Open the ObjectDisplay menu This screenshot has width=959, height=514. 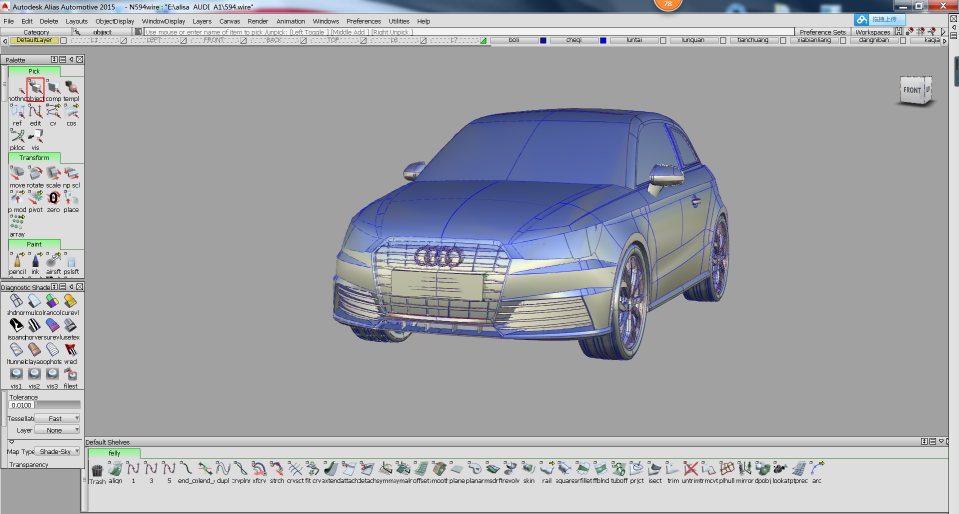114,20
